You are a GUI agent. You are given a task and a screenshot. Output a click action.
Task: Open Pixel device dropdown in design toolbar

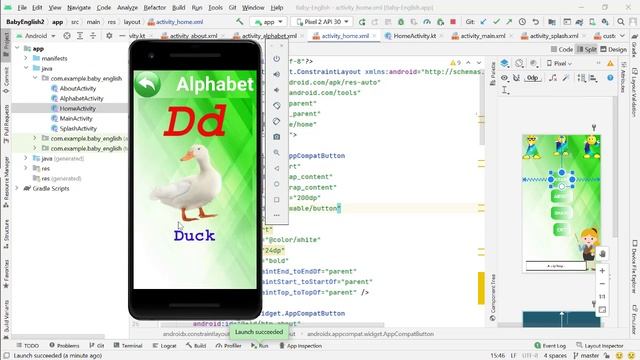pyautogui.click(x=559, y=63)
